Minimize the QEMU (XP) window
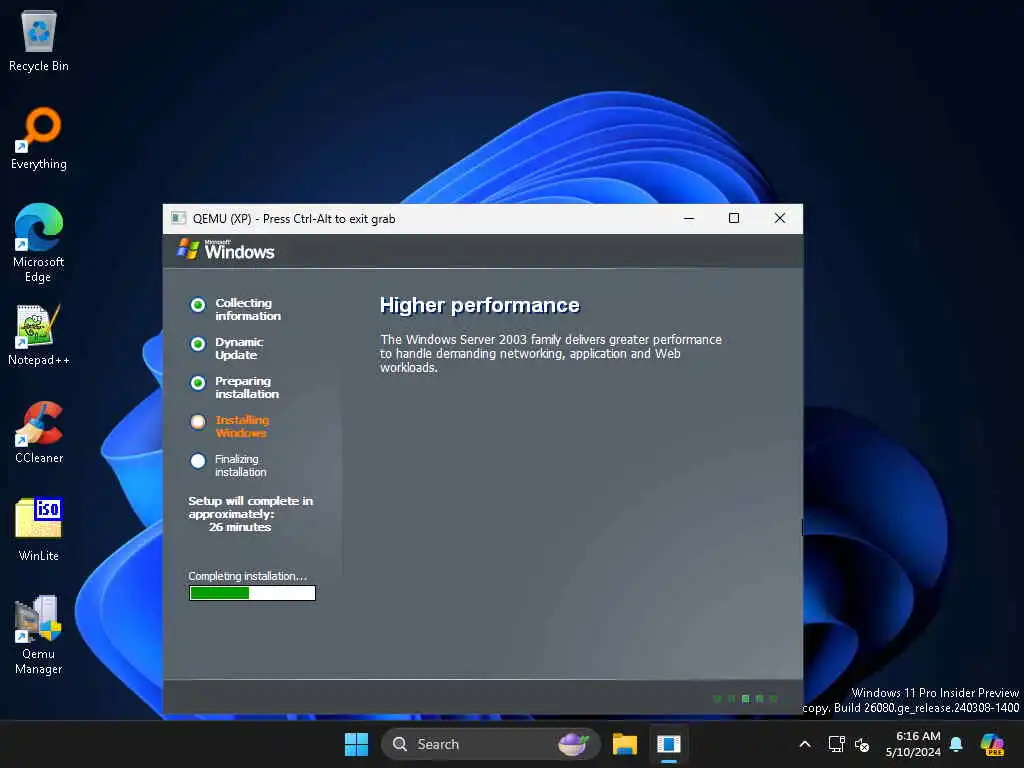The width and height of the screenshot is (1024, 768). 689,218
